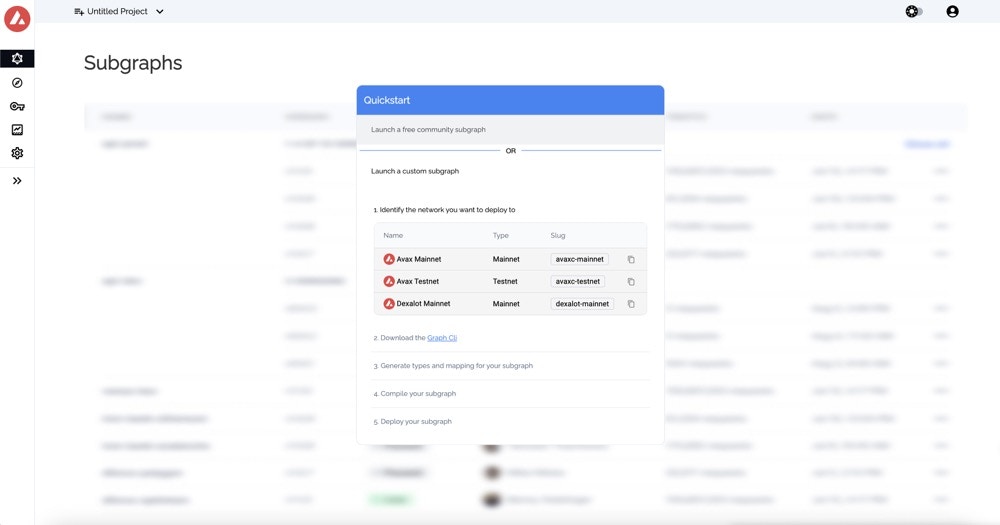
Task: Click the Subgraphs page heading
Action: click(133, 63)
